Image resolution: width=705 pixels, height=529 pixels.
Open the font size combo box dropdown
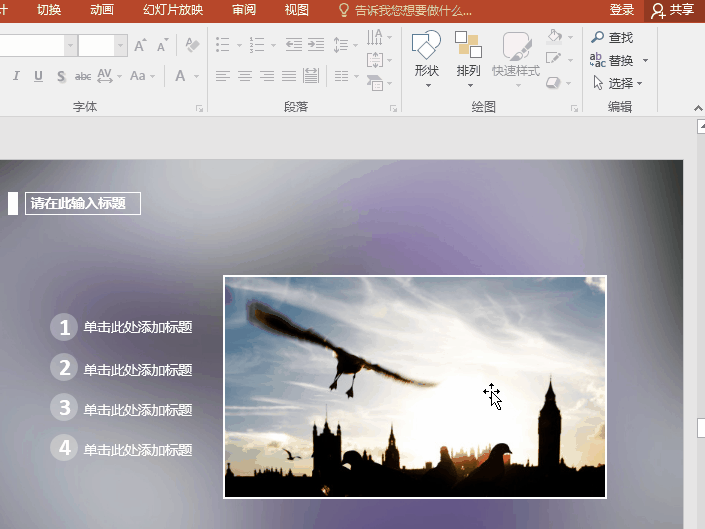point(120,45)
